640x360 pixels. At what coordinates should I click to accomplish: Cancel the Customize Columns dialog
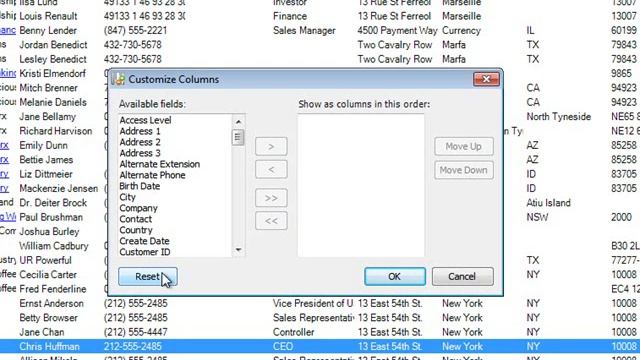coord(462,276)
